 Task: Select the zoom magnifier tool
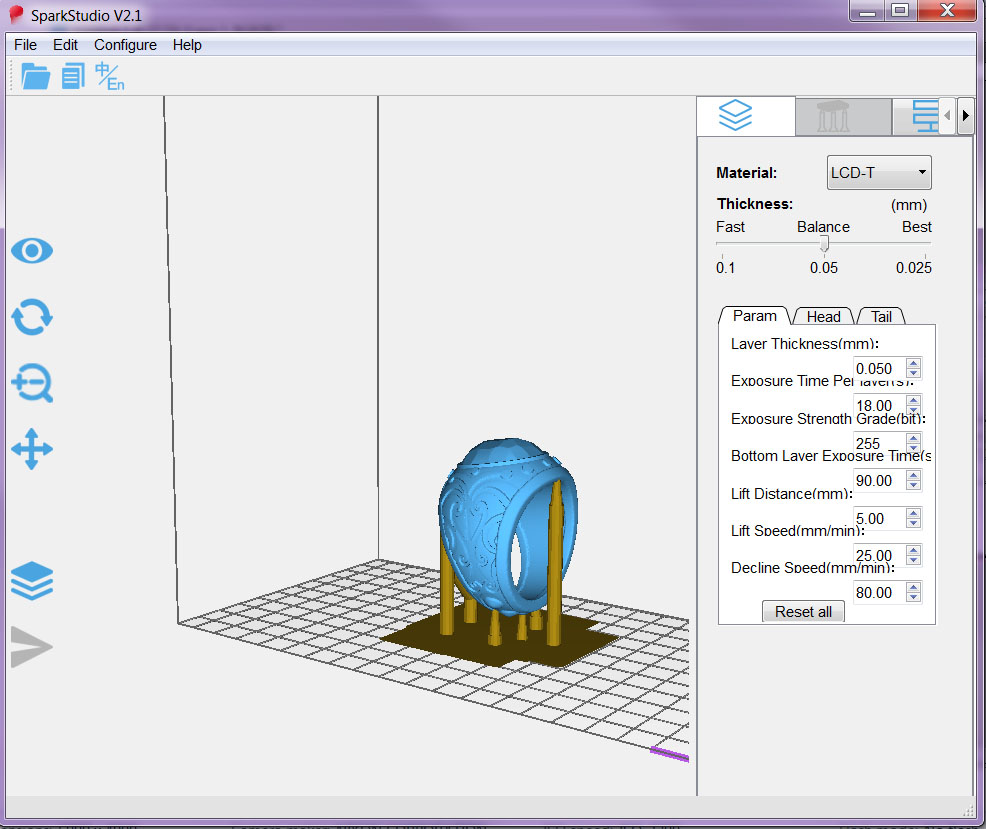(x=32, y=382)
